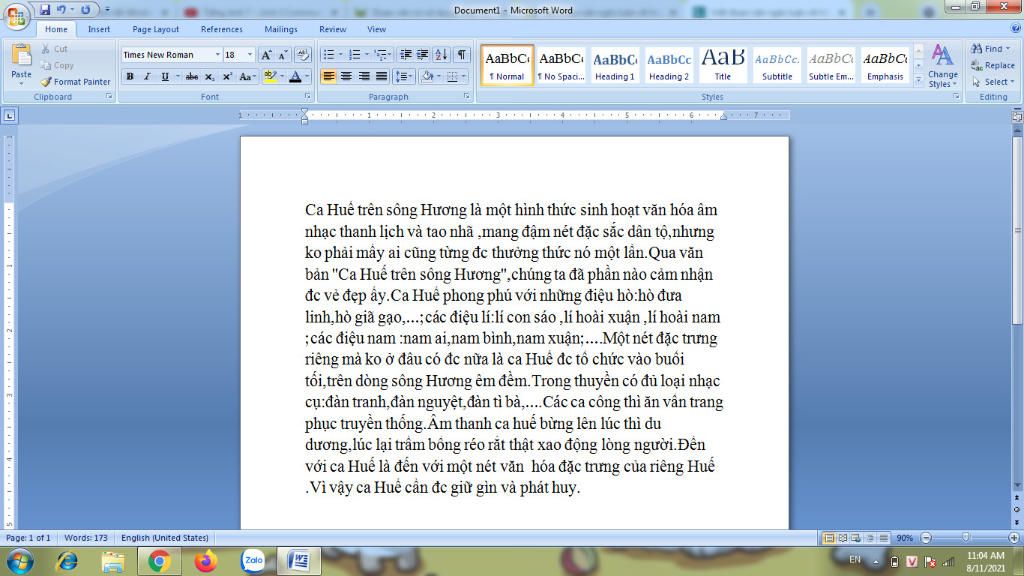
Task: Switch to Page Layout ribbon tab
Action: [x=155, y=29]
